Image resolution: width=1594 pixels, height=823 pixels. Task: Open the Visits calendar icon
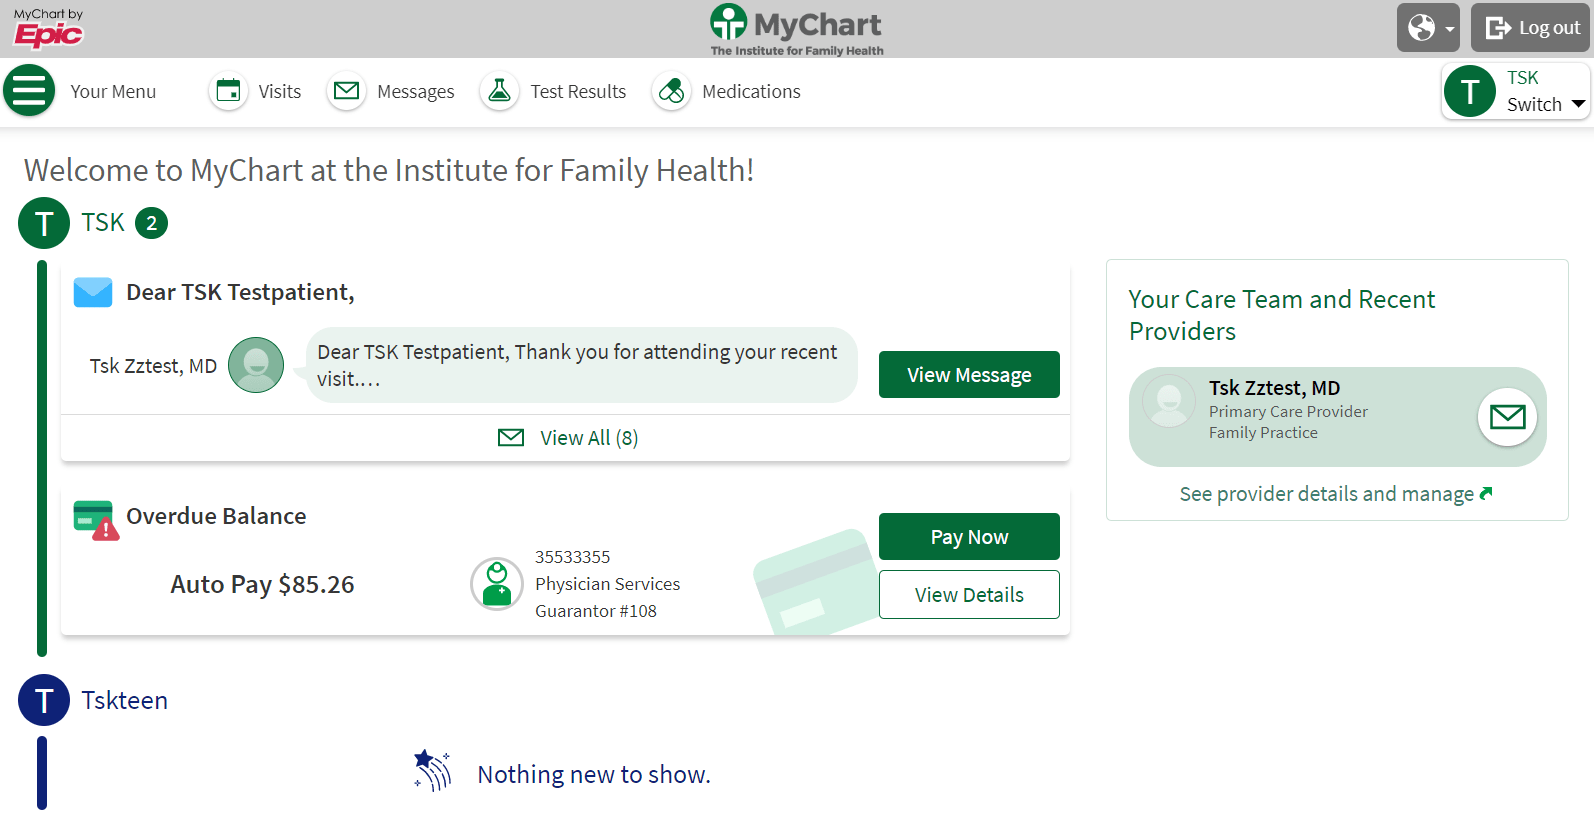pos(228,90)
